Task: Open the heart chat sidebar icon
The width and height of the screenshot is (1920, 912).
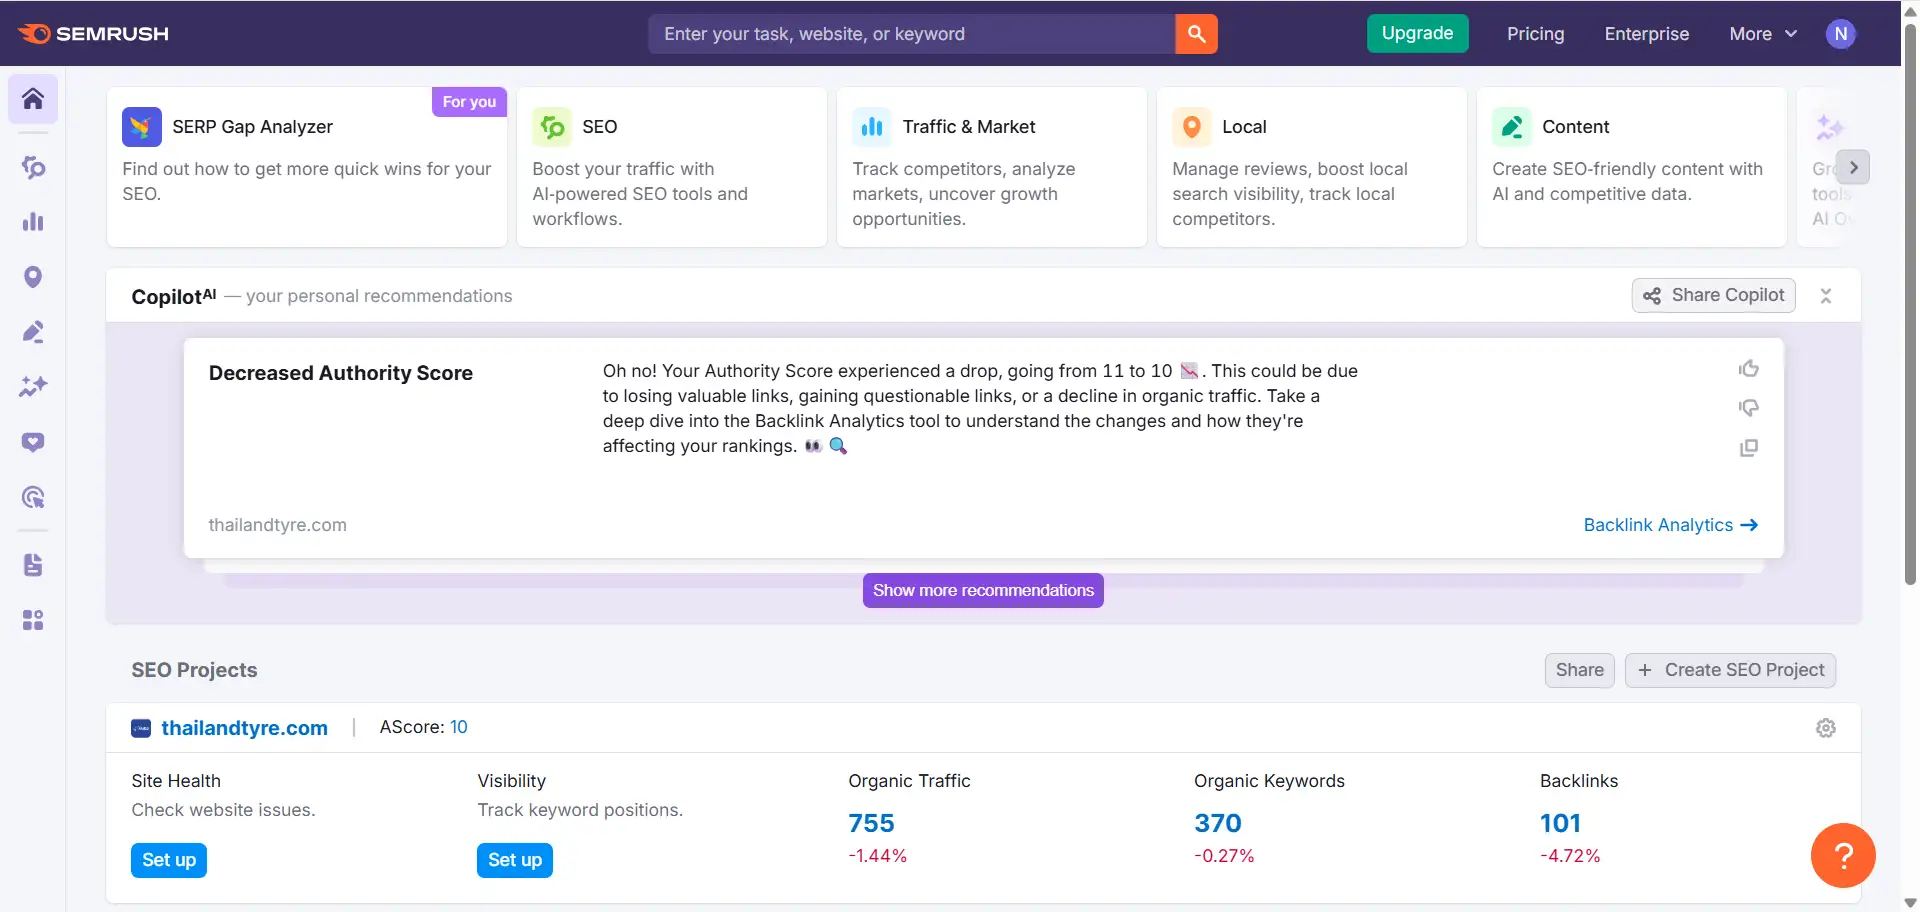Action: (33, 442)
